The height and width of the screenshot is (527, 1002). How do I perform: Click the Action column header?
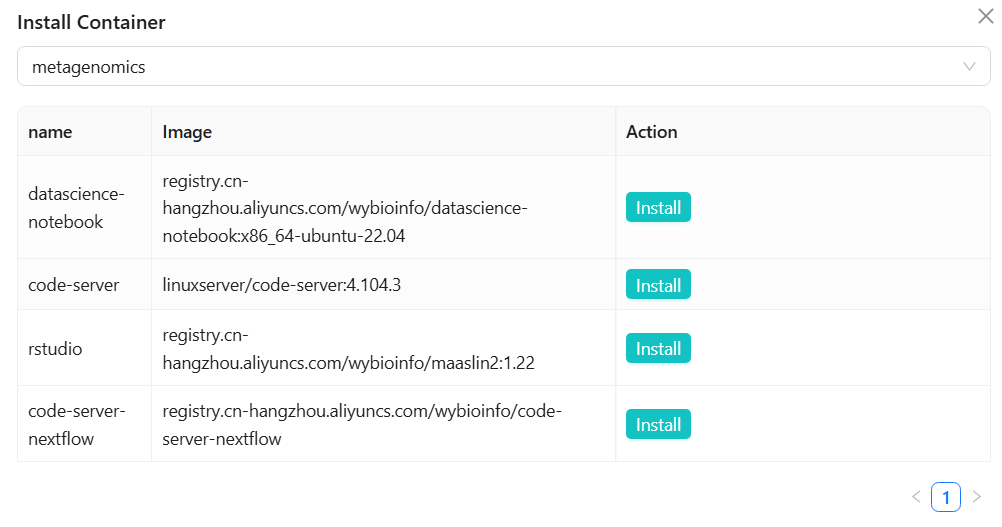pyautogui.click(x=651, y=132)
